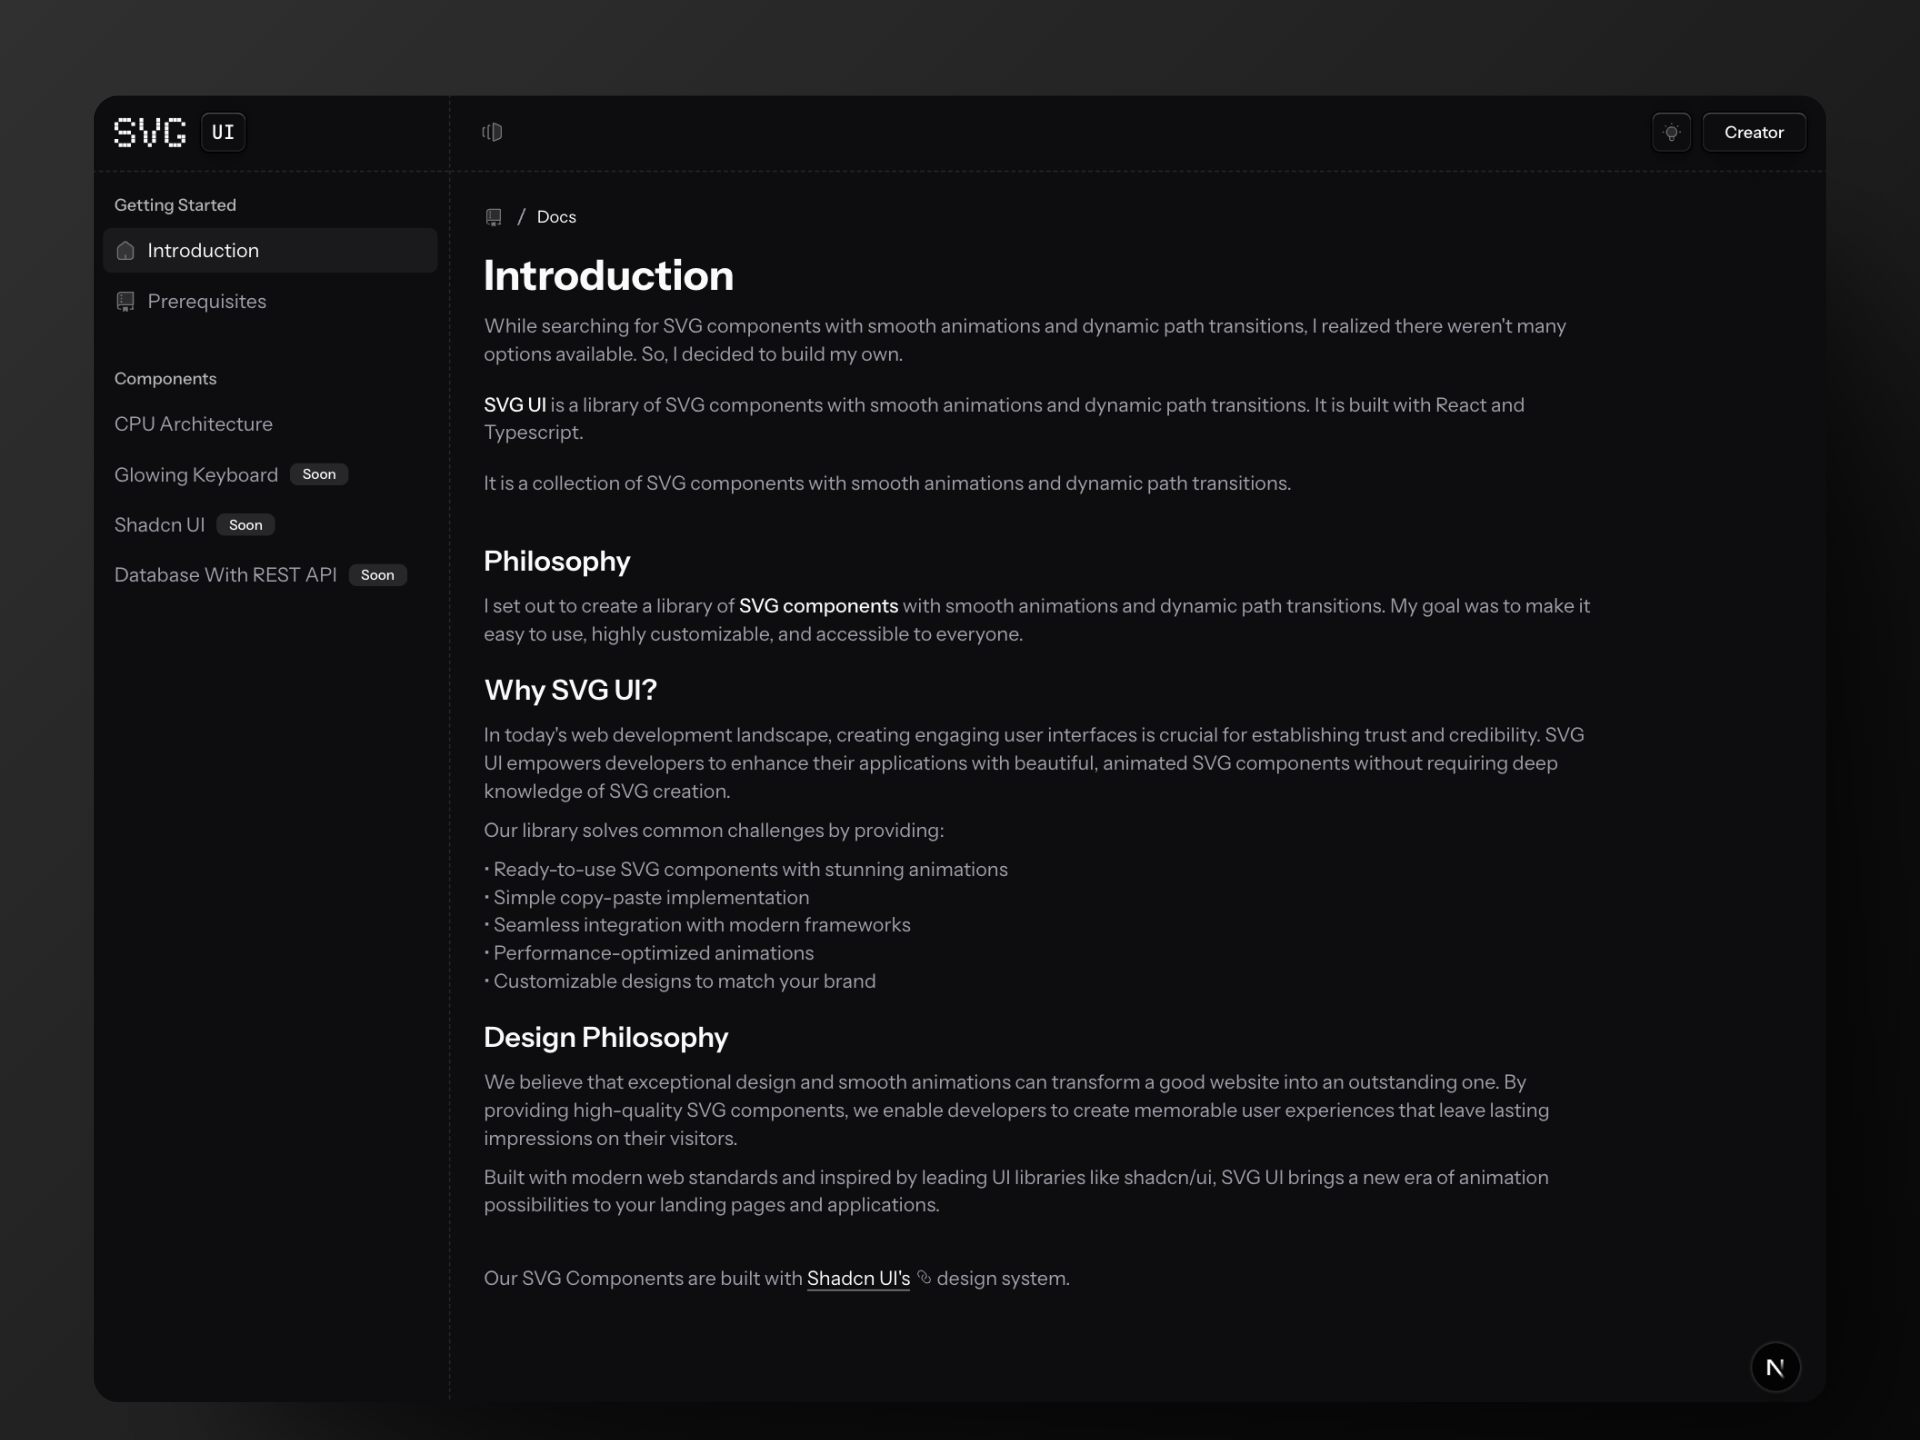Follow the Shadcn UI's link

[x=858, y=1278]
